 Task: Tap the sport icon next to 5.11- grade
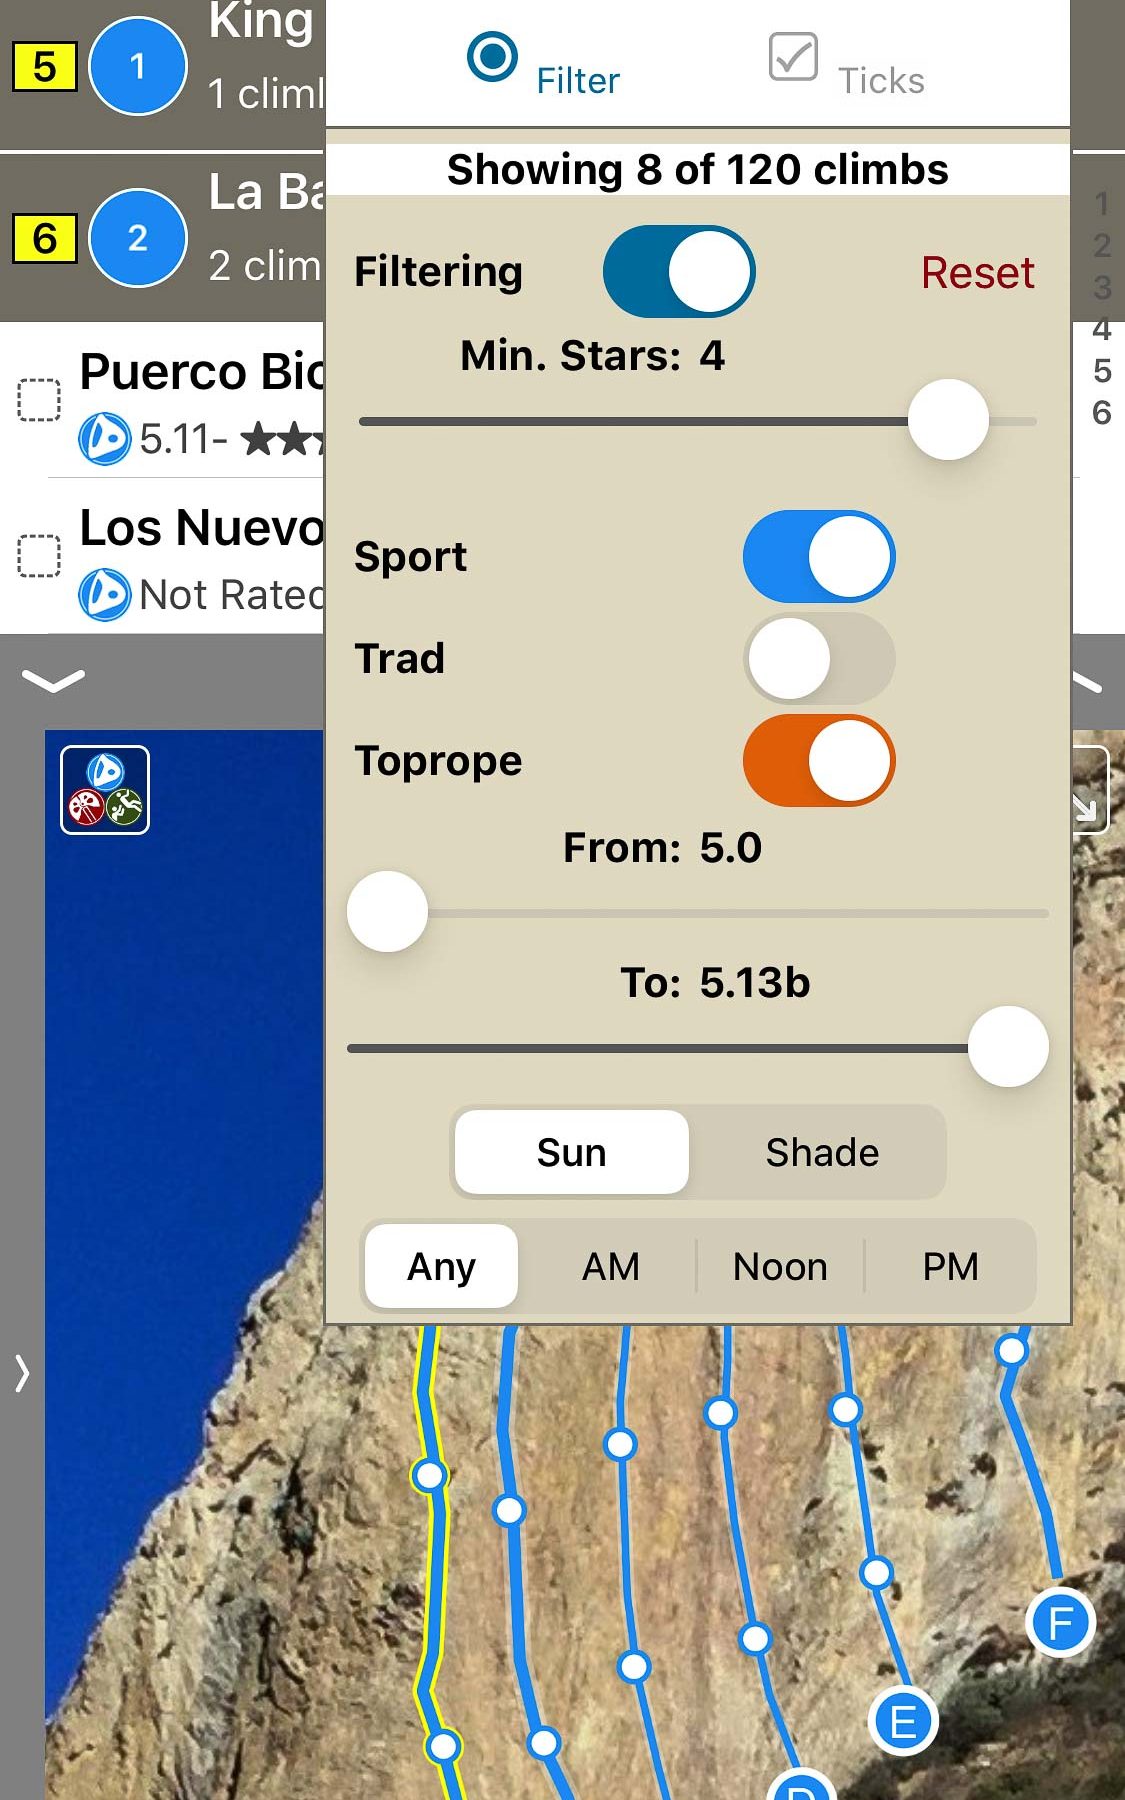pos(104,438)
